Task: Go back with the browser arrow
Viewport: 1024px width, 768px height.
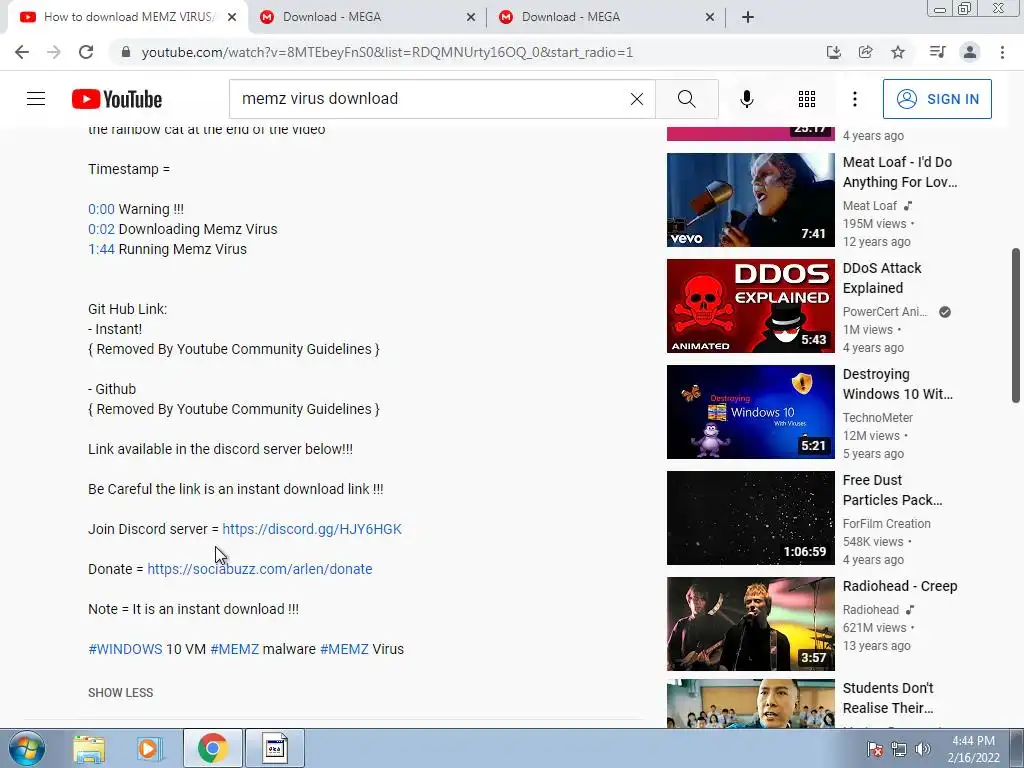Action: 22,52
